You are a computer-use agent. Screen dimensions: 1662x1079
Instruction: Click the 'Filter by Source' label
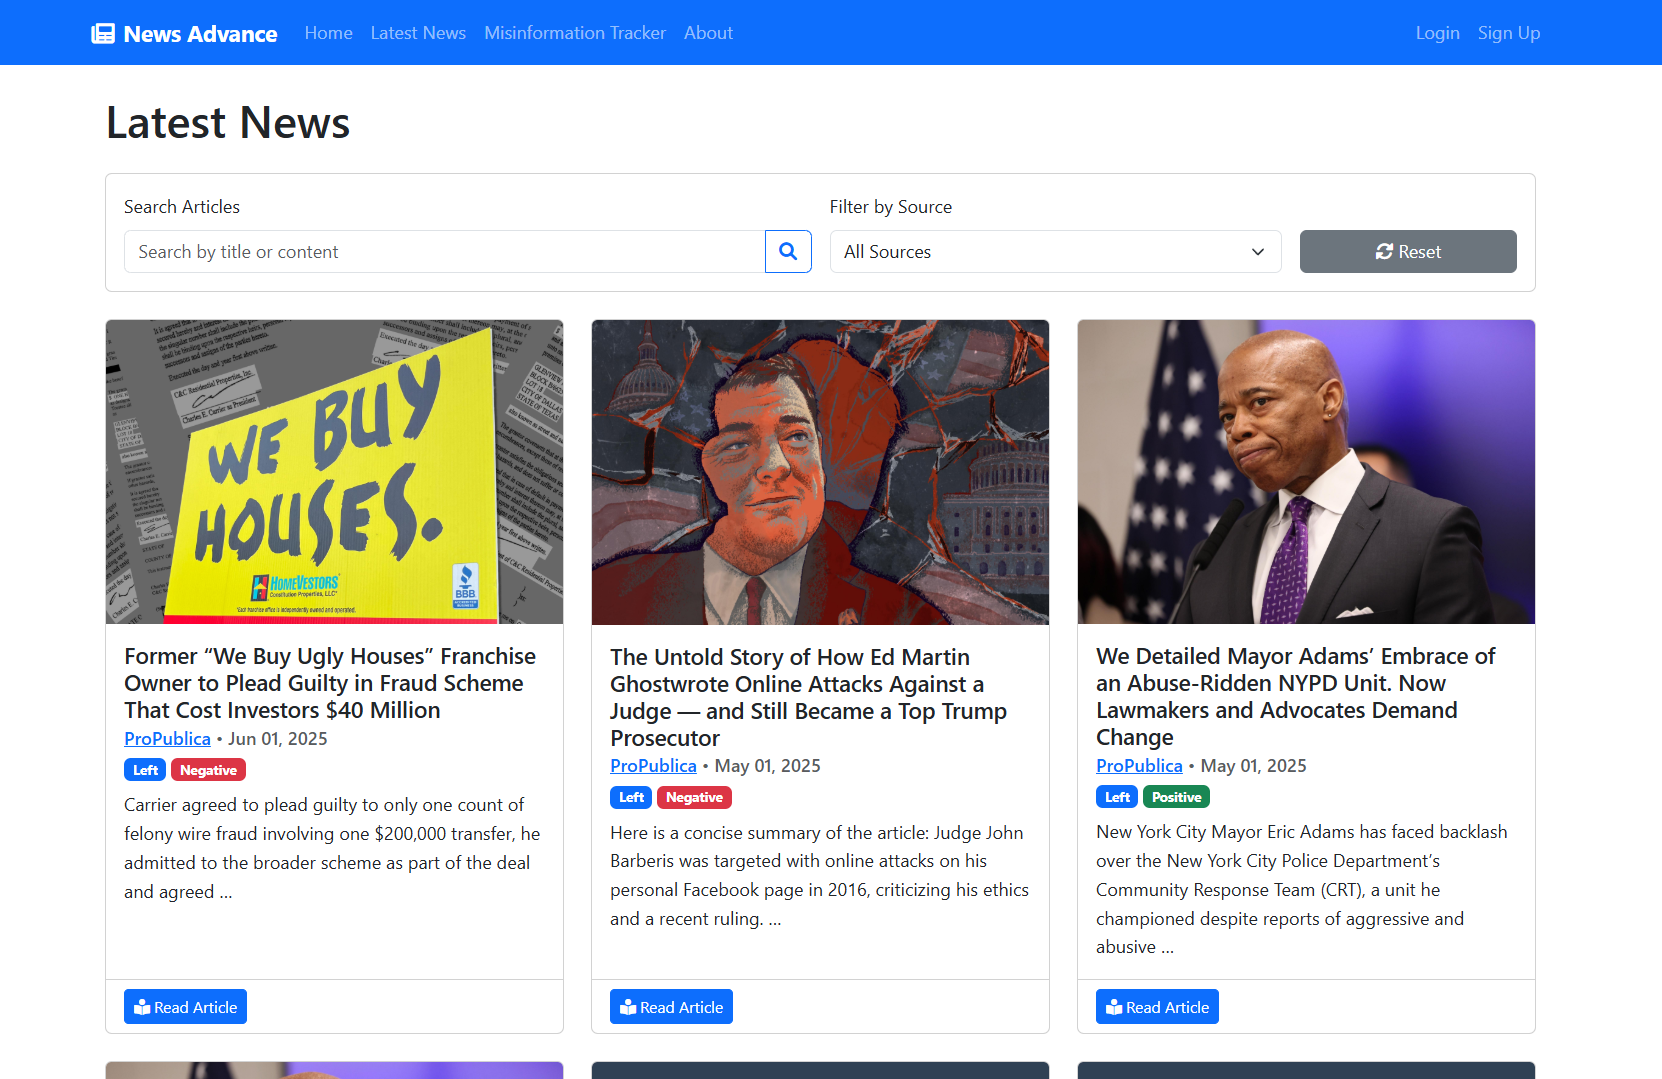point(891,207)
